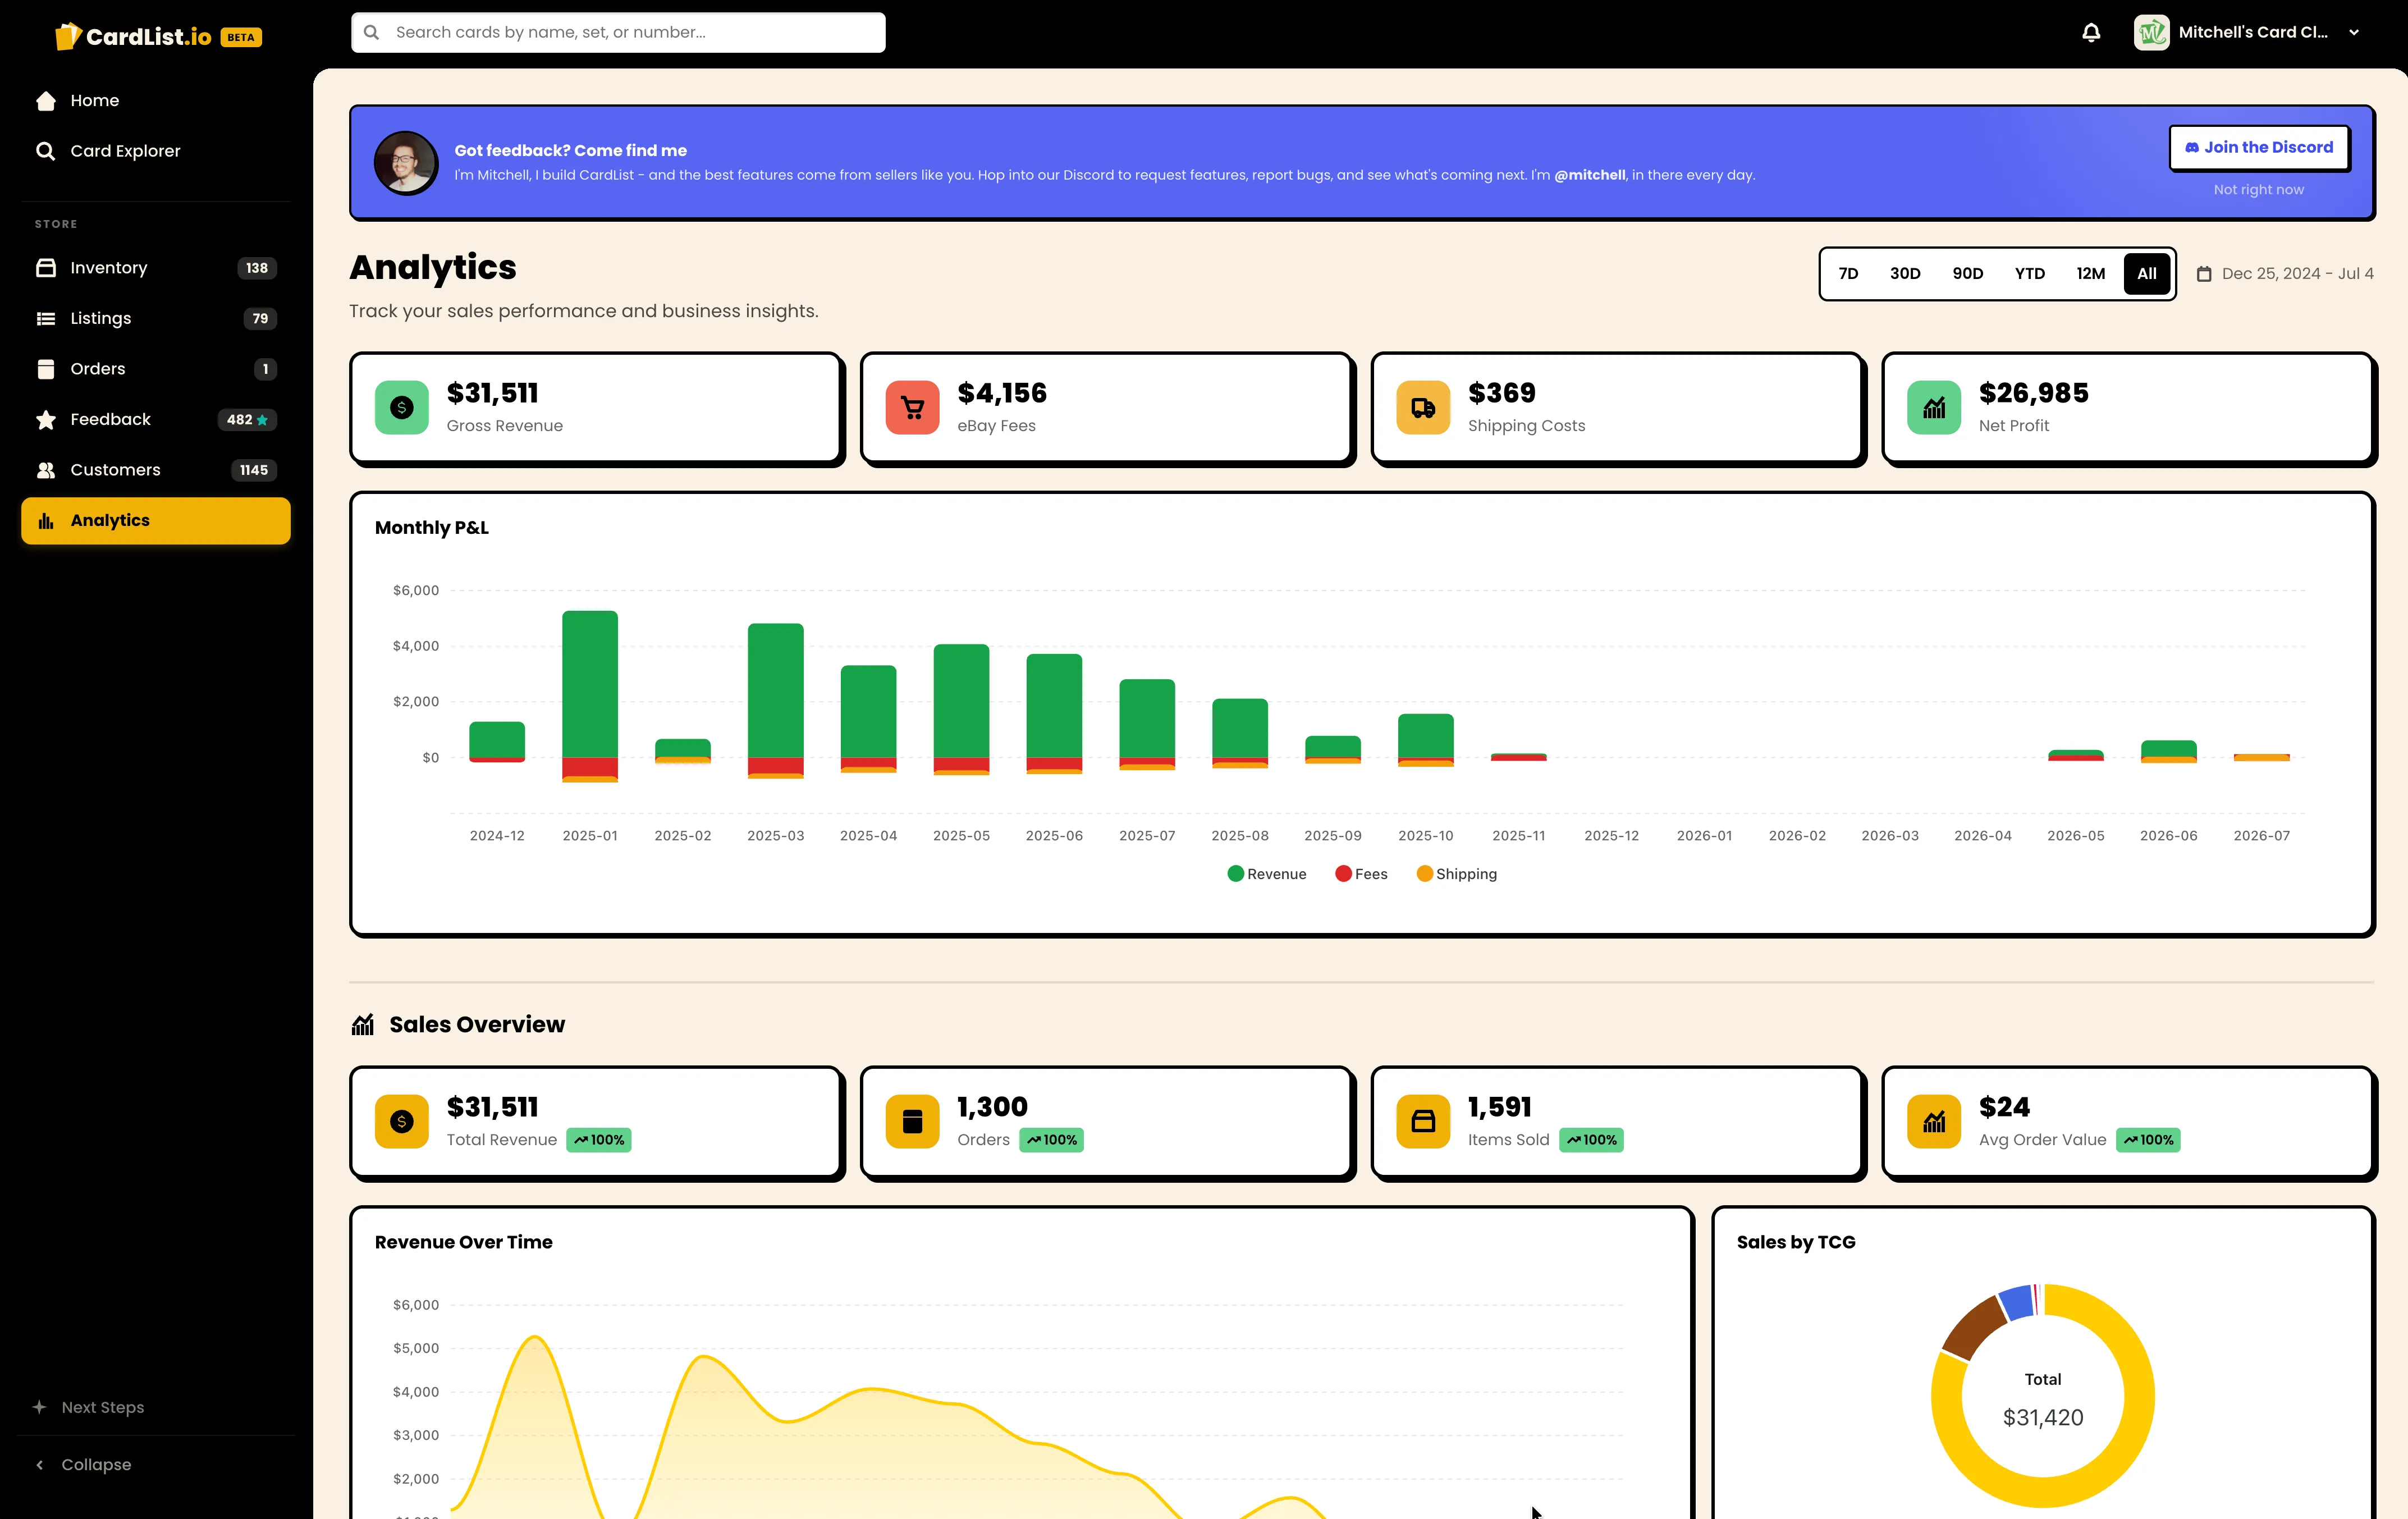Click the Net Profit chart icon

tap(1934, 407)
